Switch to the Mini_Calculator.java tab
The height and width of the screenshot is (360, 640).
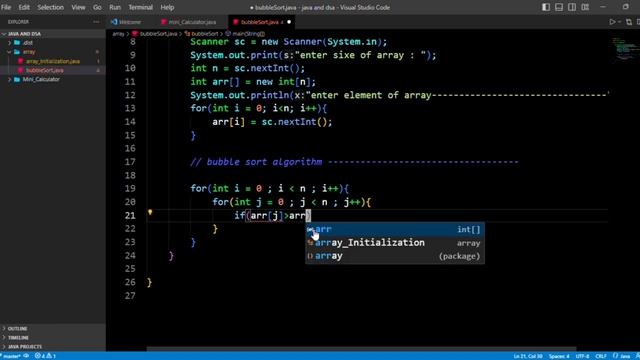click(189, 22)
